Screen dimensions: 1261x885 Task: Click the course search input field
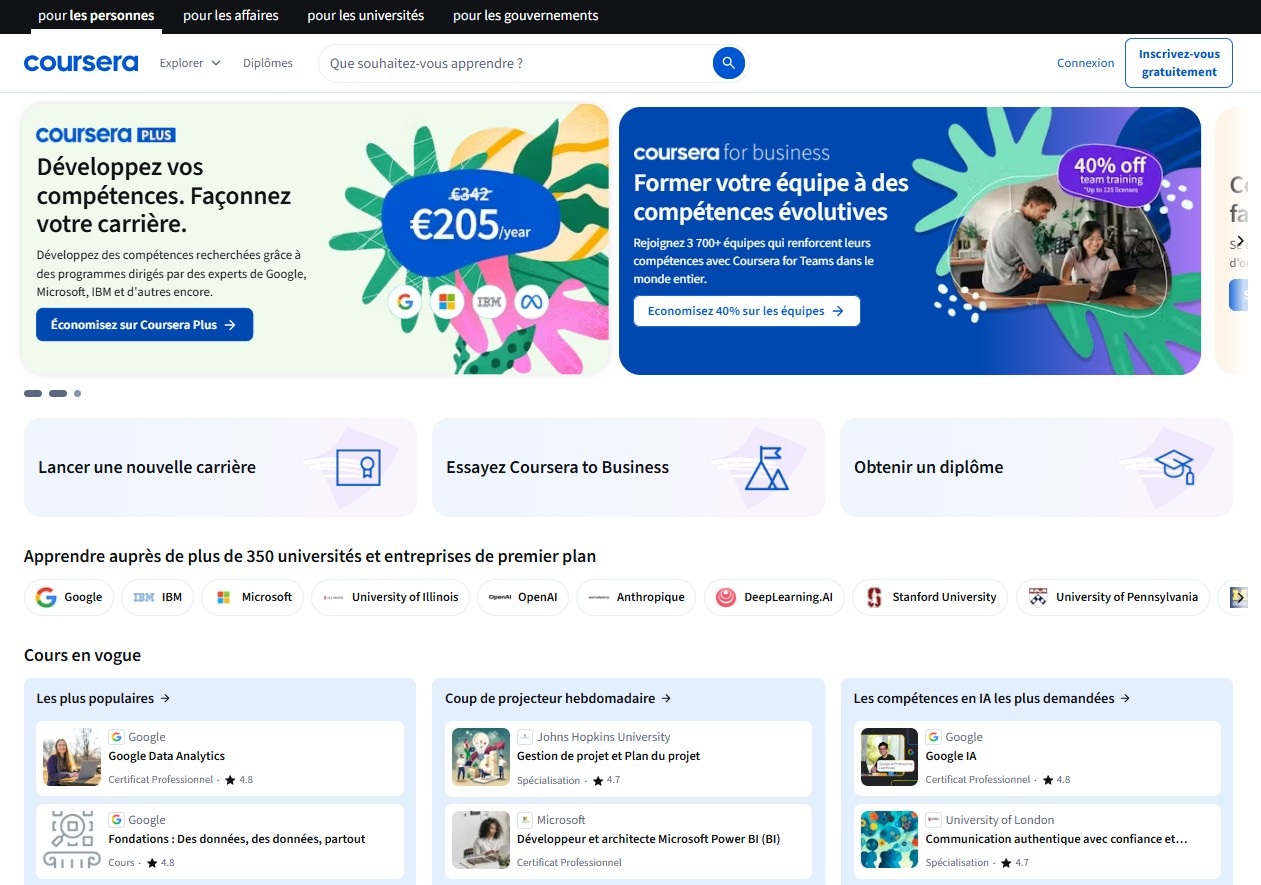[515, 63]
